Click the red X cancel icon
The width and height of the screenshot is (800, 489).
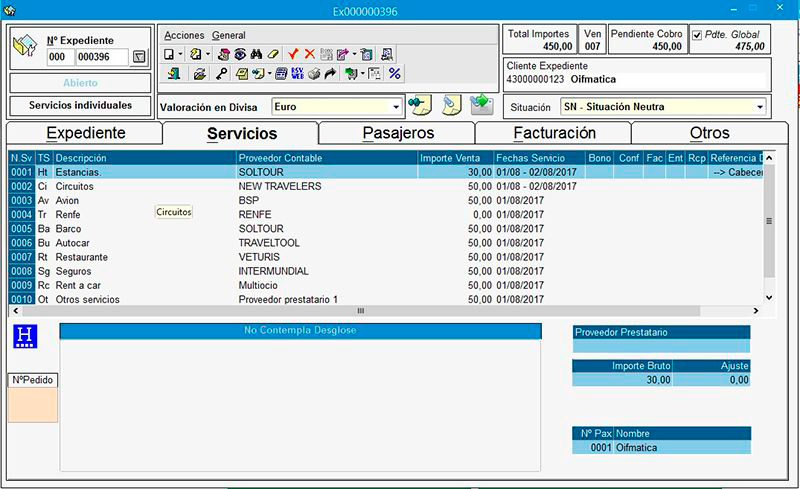click(x=309, y=54)
